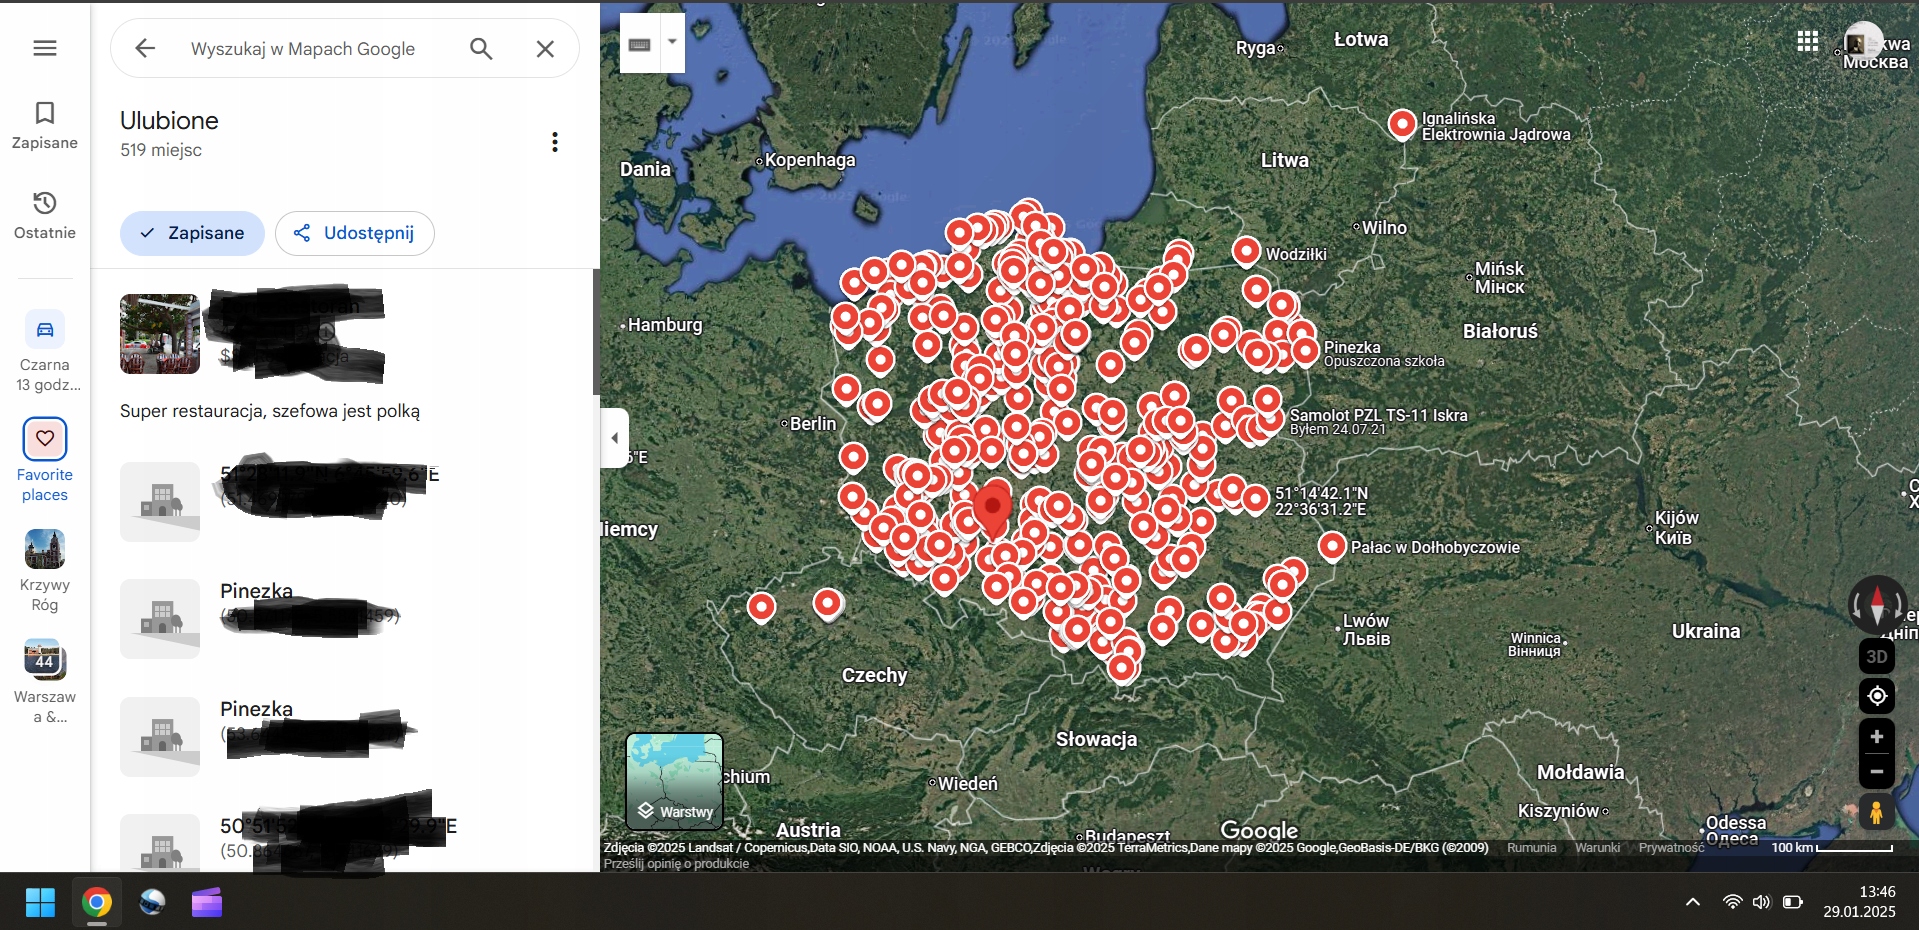Screen dimensions: 1919x930
Task: Select the Czarna car route shortcut
Action: pos(45,351)
